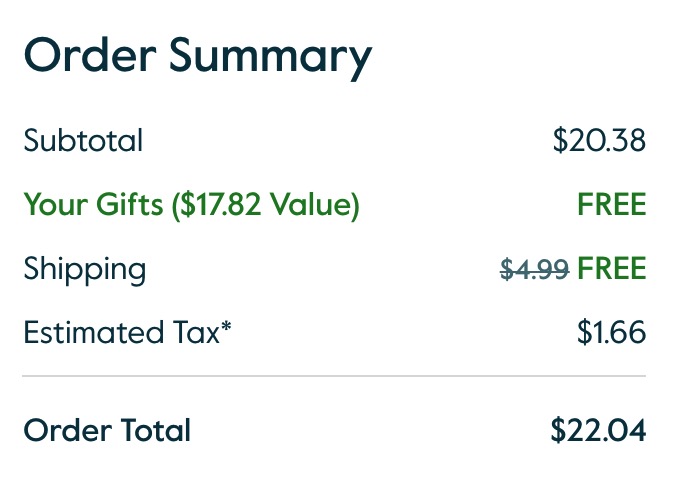Click the word Total in the bottom row
Viewport: 684px width, 490px height.
pyautogui.click(x=155, y=431)
